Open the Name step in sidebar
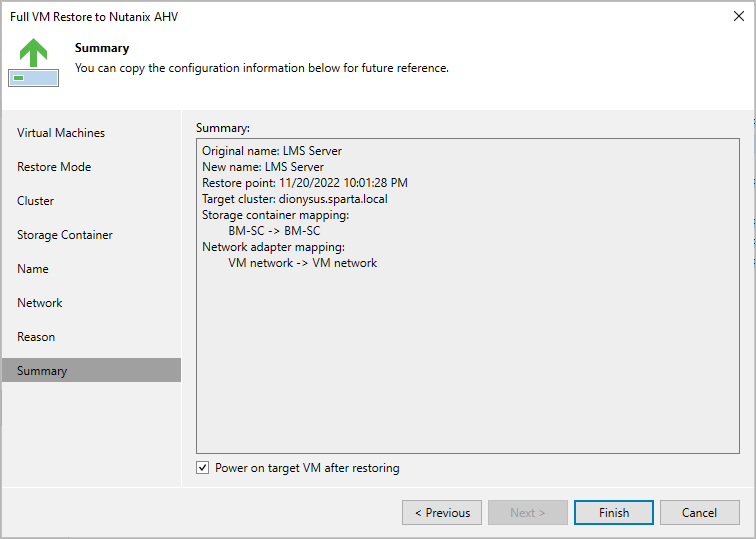Image resolution: width=756 pixels, height=539 pixels. [x=33, y=269]
